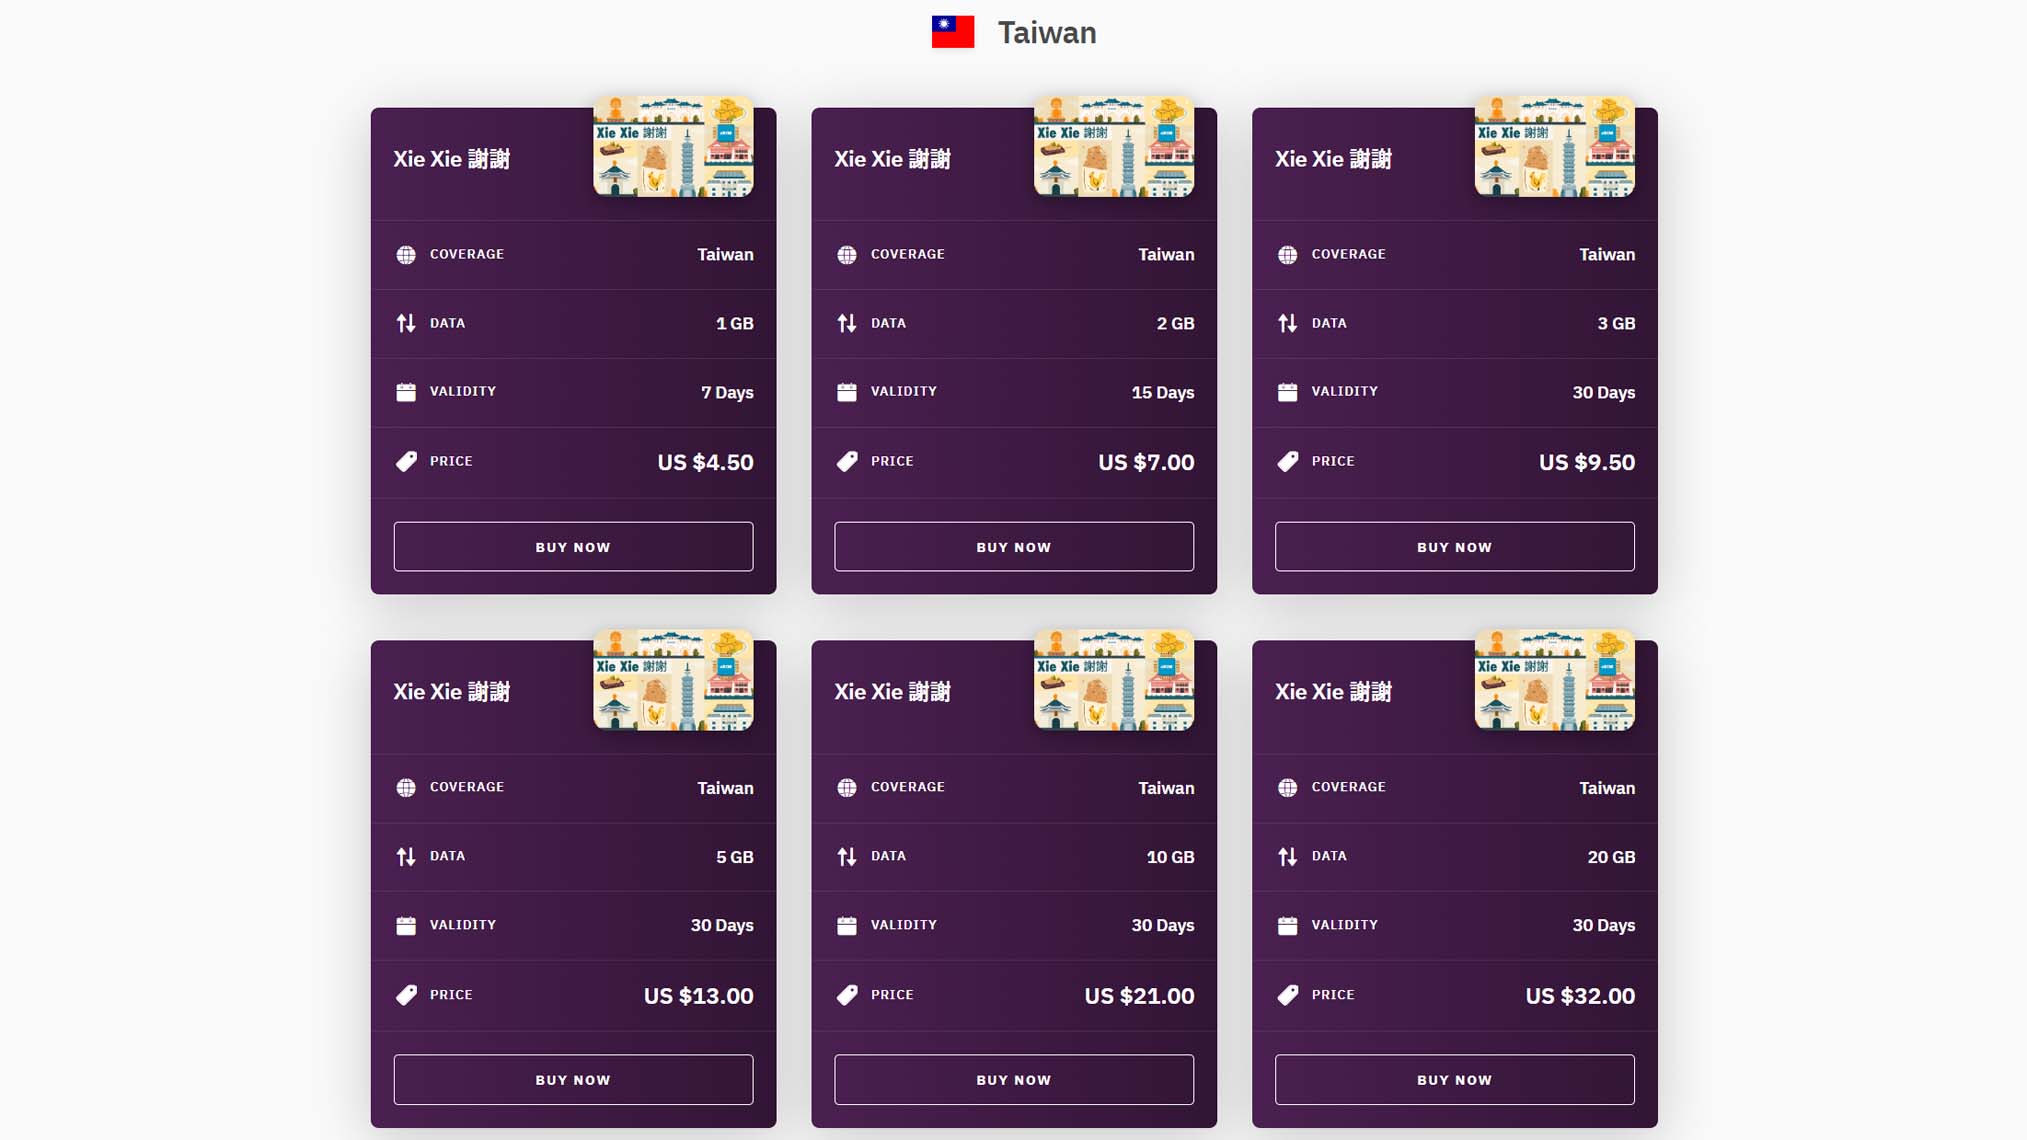
Task: Click Buy Now for 10 GB plan
Action: pos(1014,1080)
